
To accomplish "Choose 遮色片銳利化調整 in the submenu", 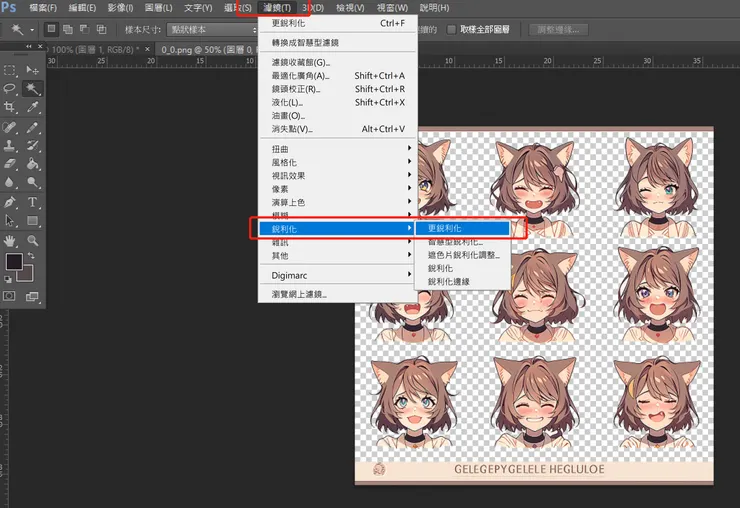I will pyautogui.click(x=462, y=255).
